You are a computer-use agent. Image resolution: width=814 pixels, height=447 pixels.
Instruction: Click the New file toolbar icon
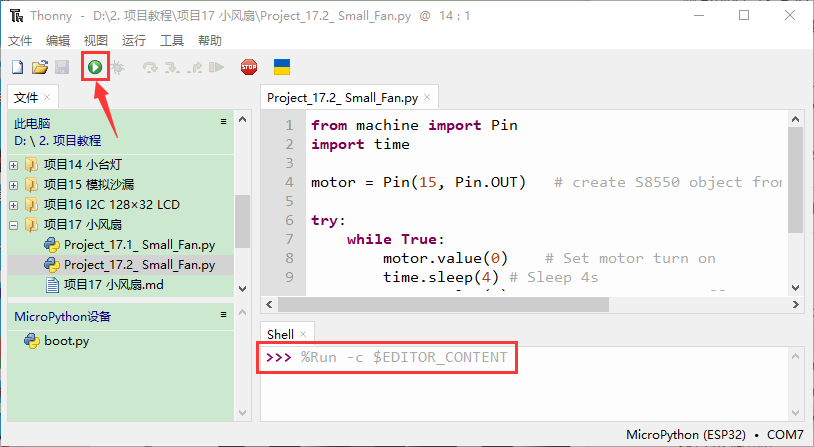[x=17, y=67]
